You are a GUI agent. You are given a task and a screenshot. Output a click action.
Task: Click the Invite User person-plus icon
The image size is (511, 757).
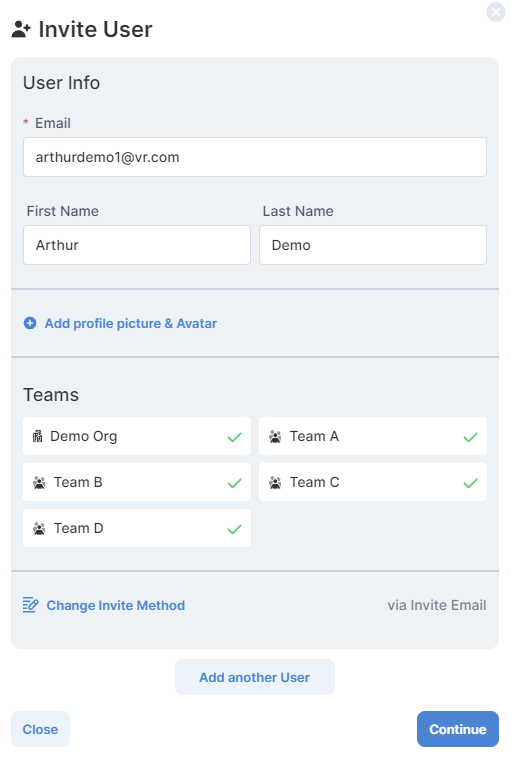point(21,29)
